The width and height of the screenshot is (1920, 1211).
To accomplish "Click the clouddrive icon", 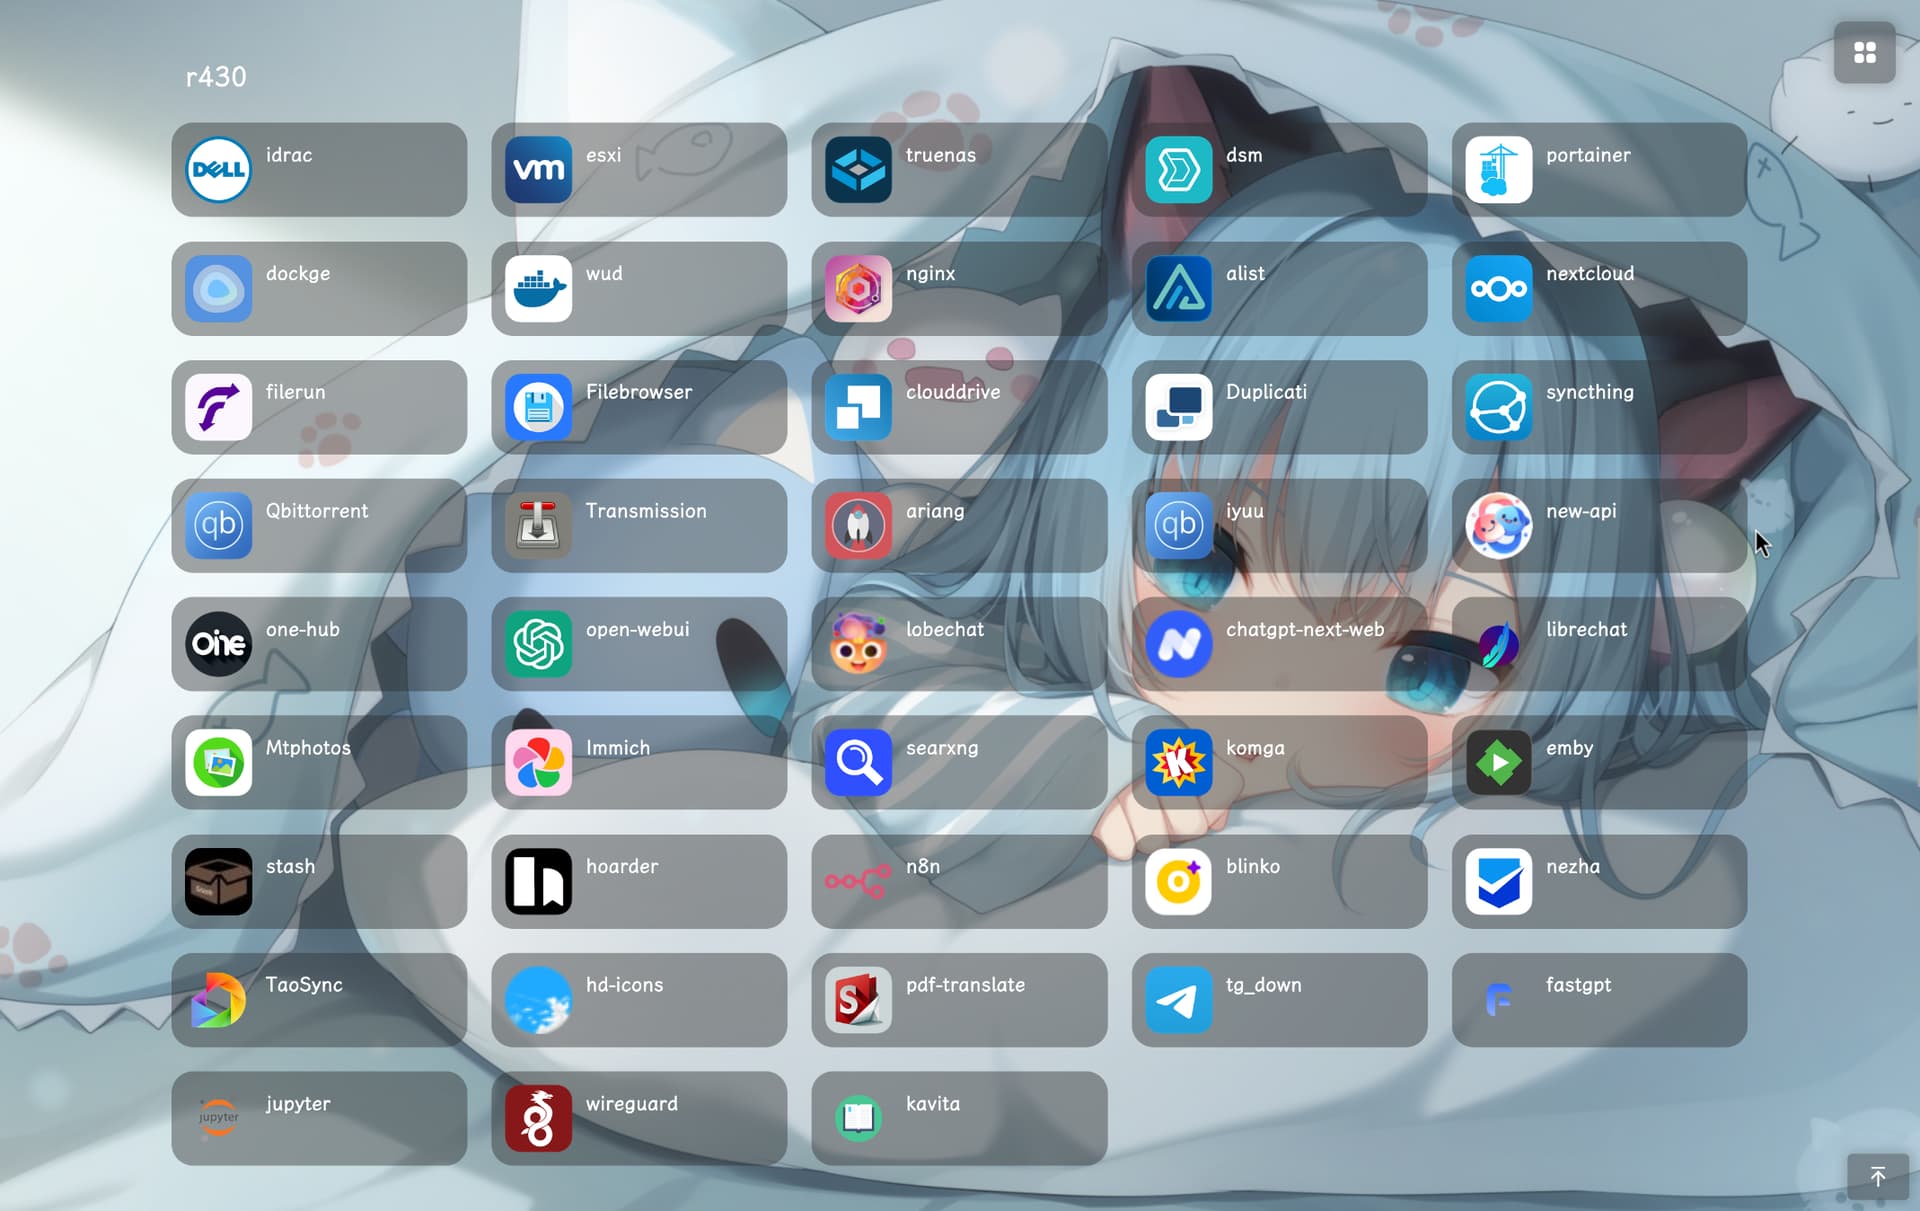I will click(858, 407).
